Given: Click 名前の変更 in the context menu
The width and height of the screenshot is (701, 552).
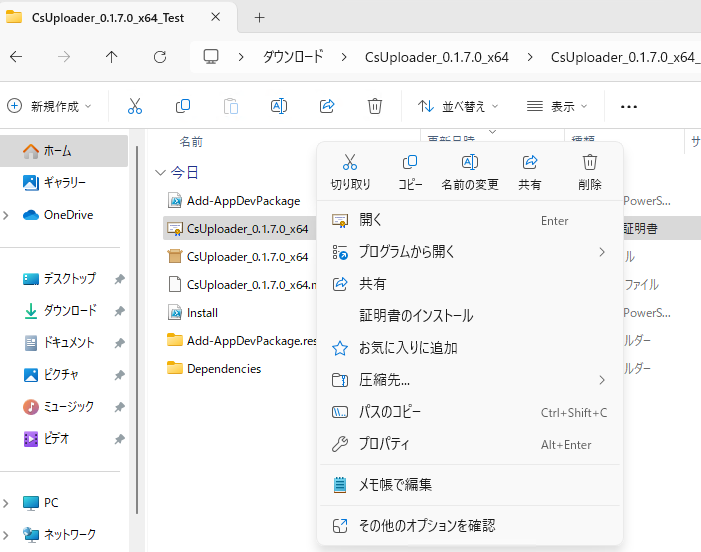Looking at the screenshot, I should [470, 173].
